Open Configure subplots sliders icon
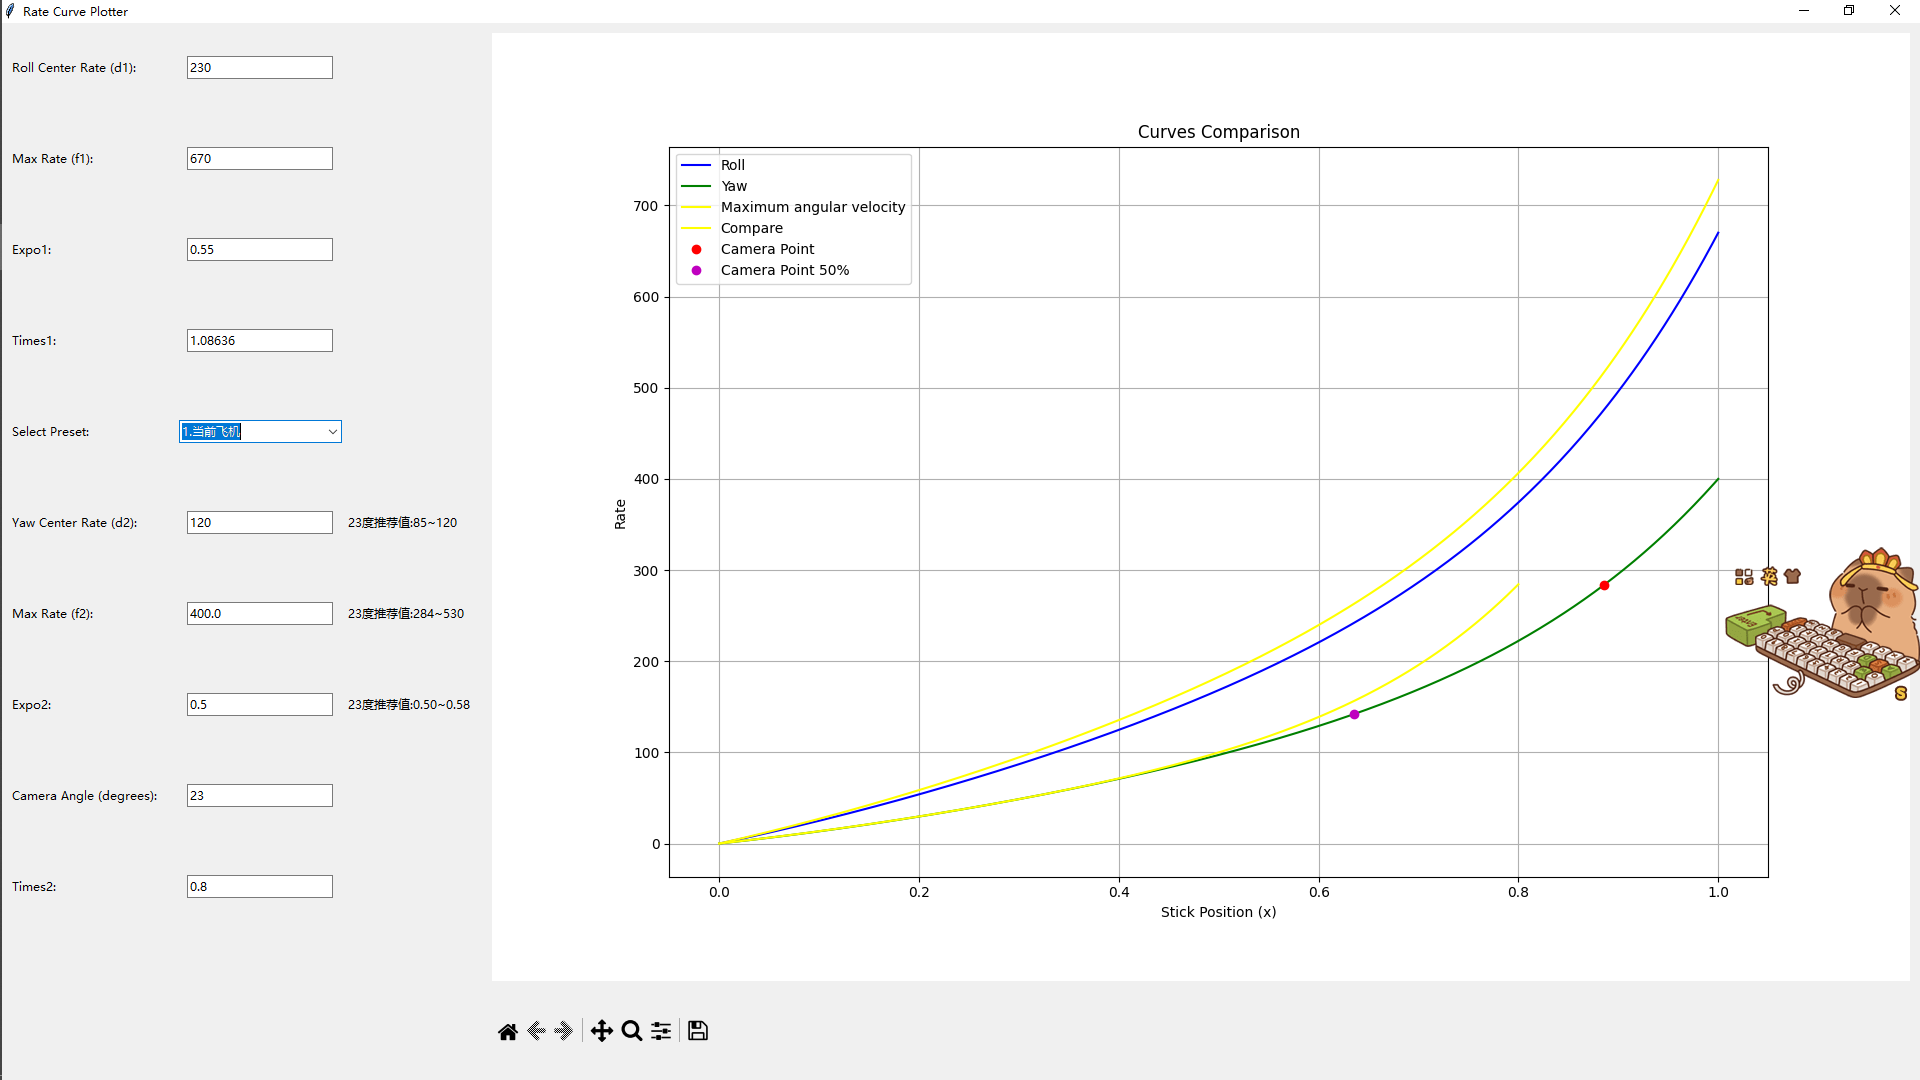Image resolution: width=1920 pixels, height=1080 pixels. point(661,1031)
